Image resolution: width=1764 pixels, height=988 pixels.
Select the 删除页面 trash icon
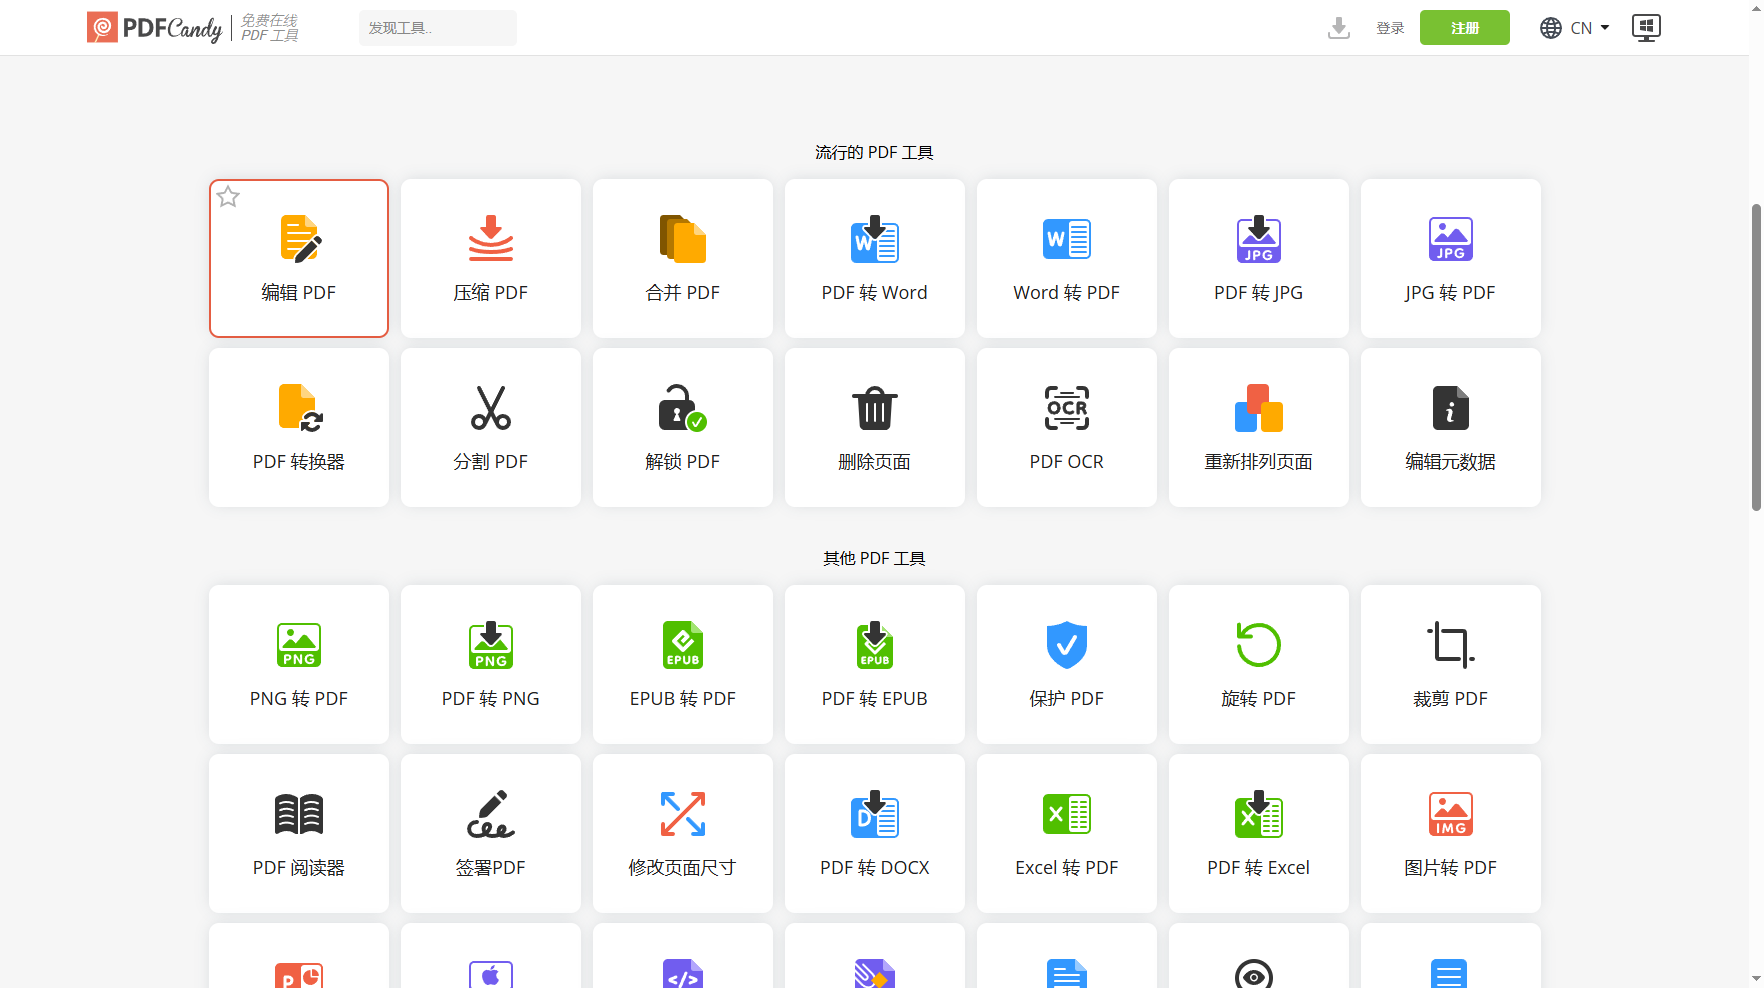[874, 409]
